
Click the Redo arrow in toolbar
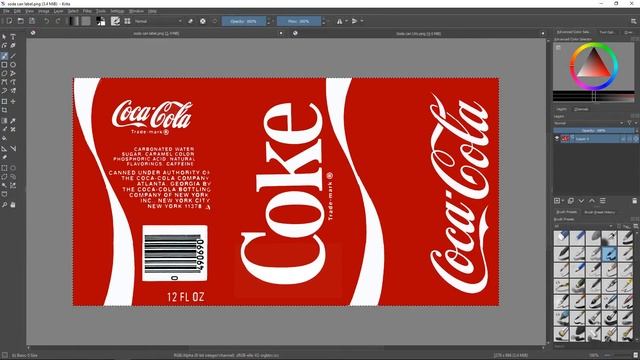pyautogui.click(x=58, y=21)
